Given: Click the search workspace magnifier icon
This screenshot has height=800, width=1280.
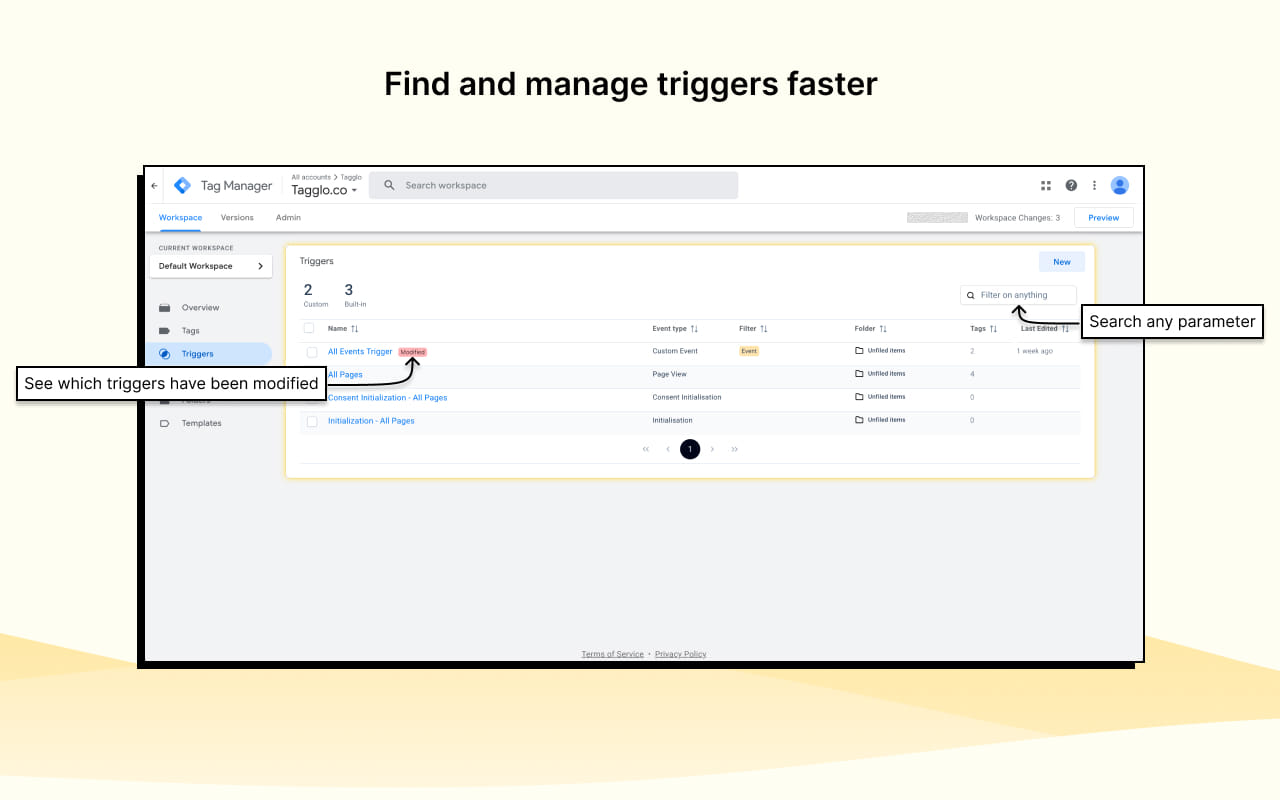Looking at the screenshot, I should coord(390,184).
